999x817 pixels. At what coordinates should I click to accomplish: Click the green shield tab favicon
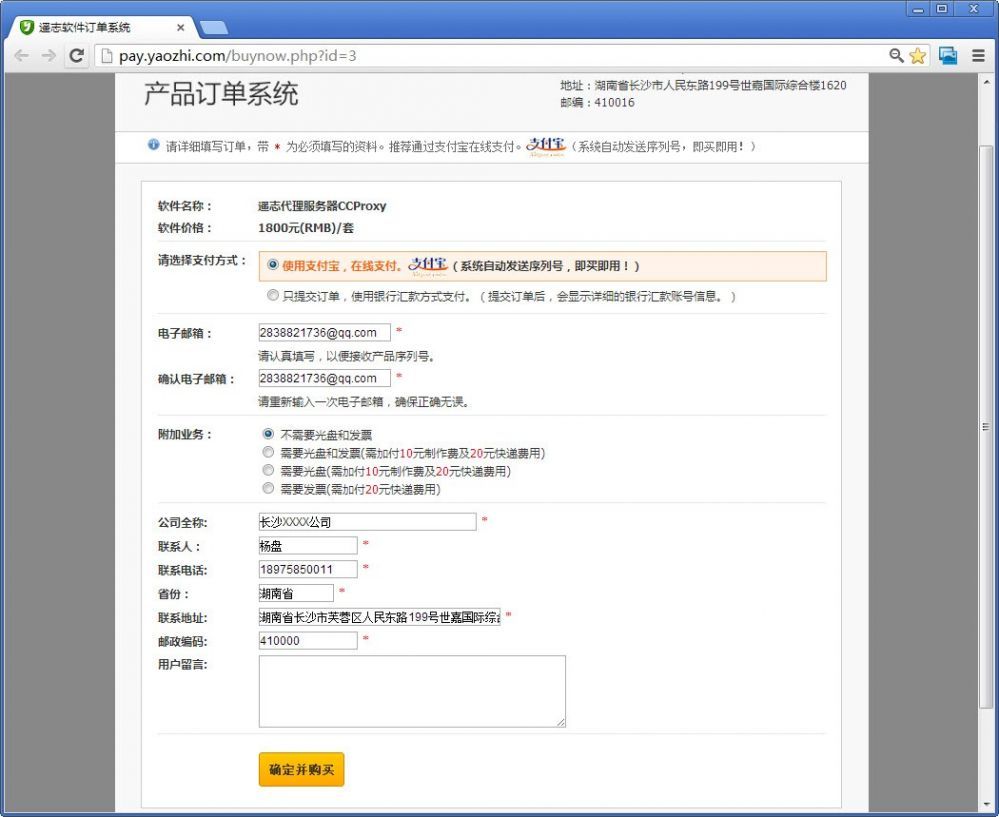tap(26, 27)
